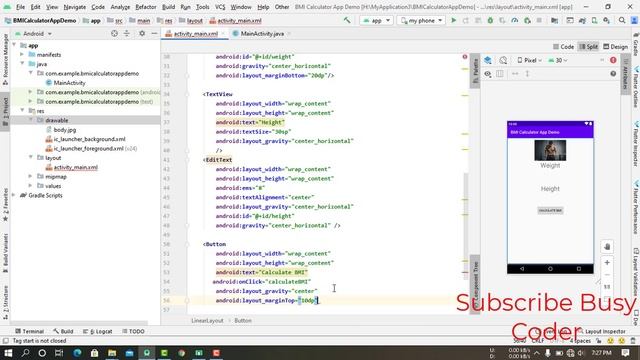Open the taskbar search magnifier
This screenshot has width=640, height=360.
[25, 353]
